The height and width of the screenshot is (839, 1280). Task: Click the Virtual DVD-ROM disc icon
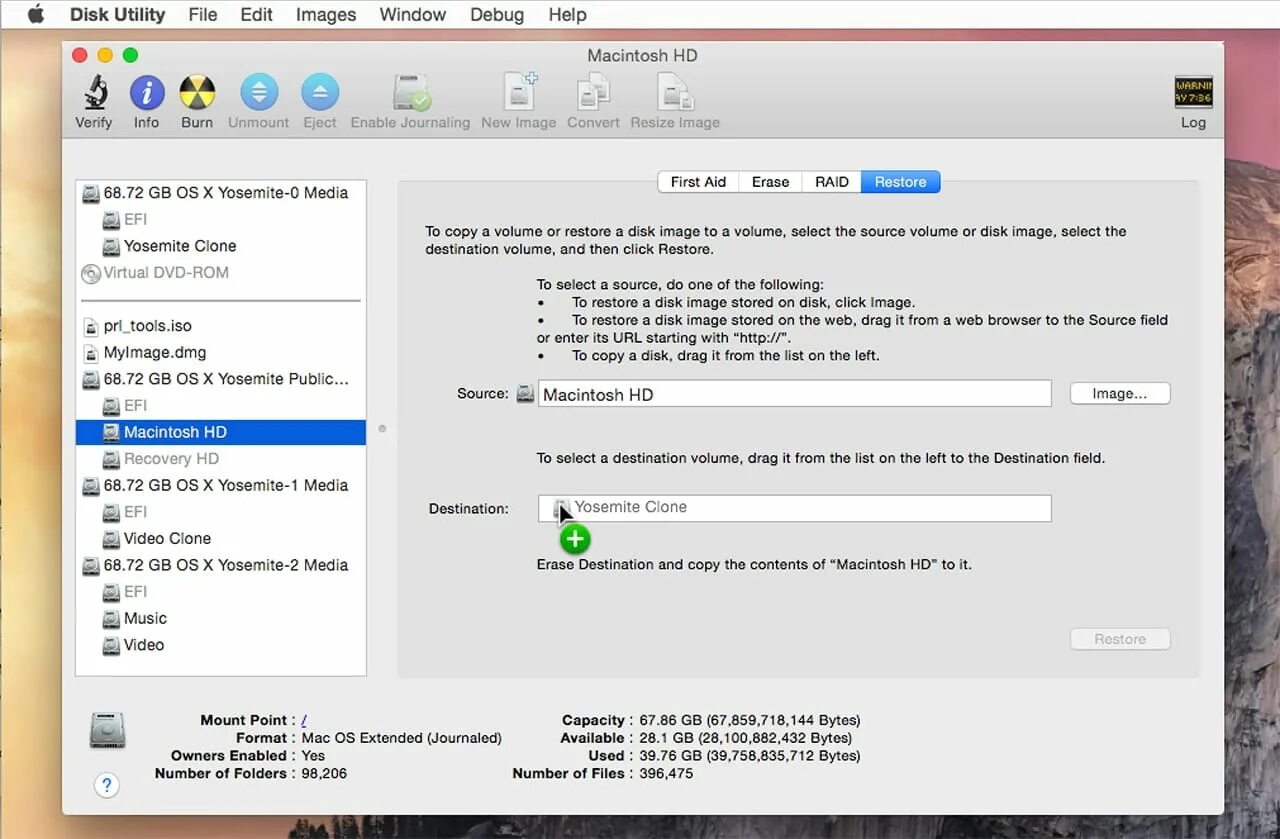point(91,273)
